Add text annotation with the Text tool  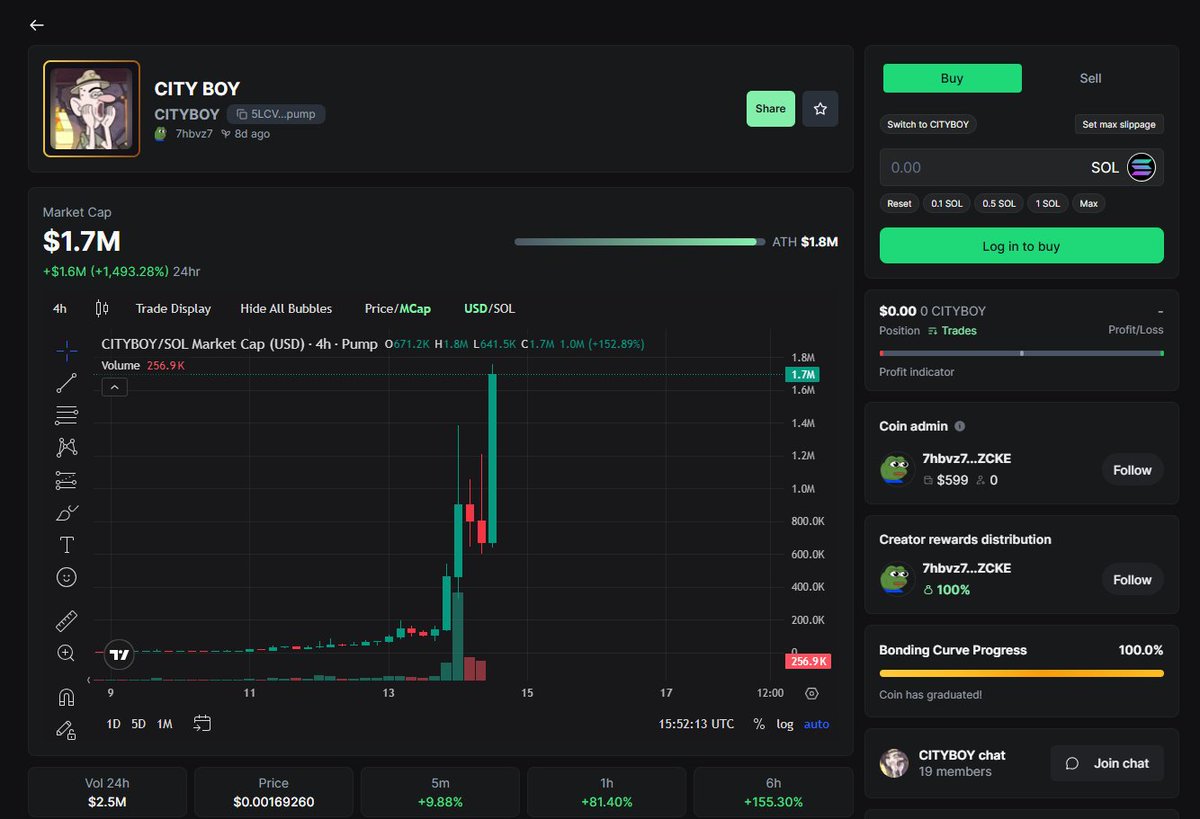click(x=66, y=545)
